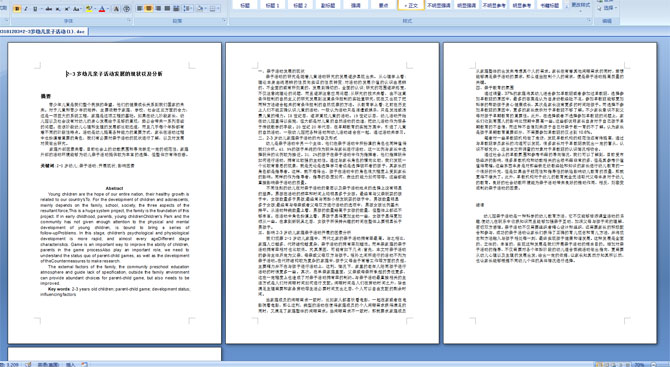
Task: Align text left
Action: tap(139, 8)
